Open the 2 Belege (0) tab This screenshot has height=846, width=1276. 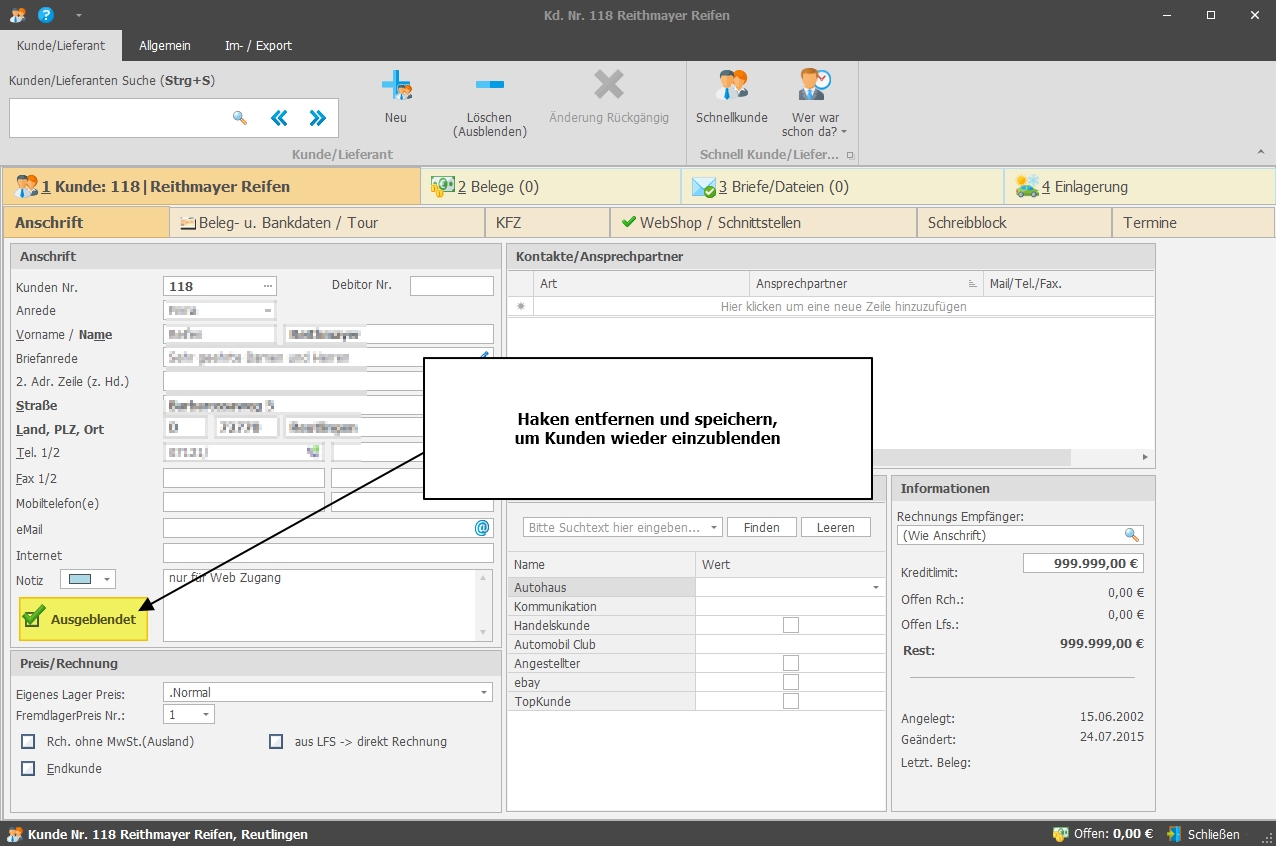coord(551,186)
